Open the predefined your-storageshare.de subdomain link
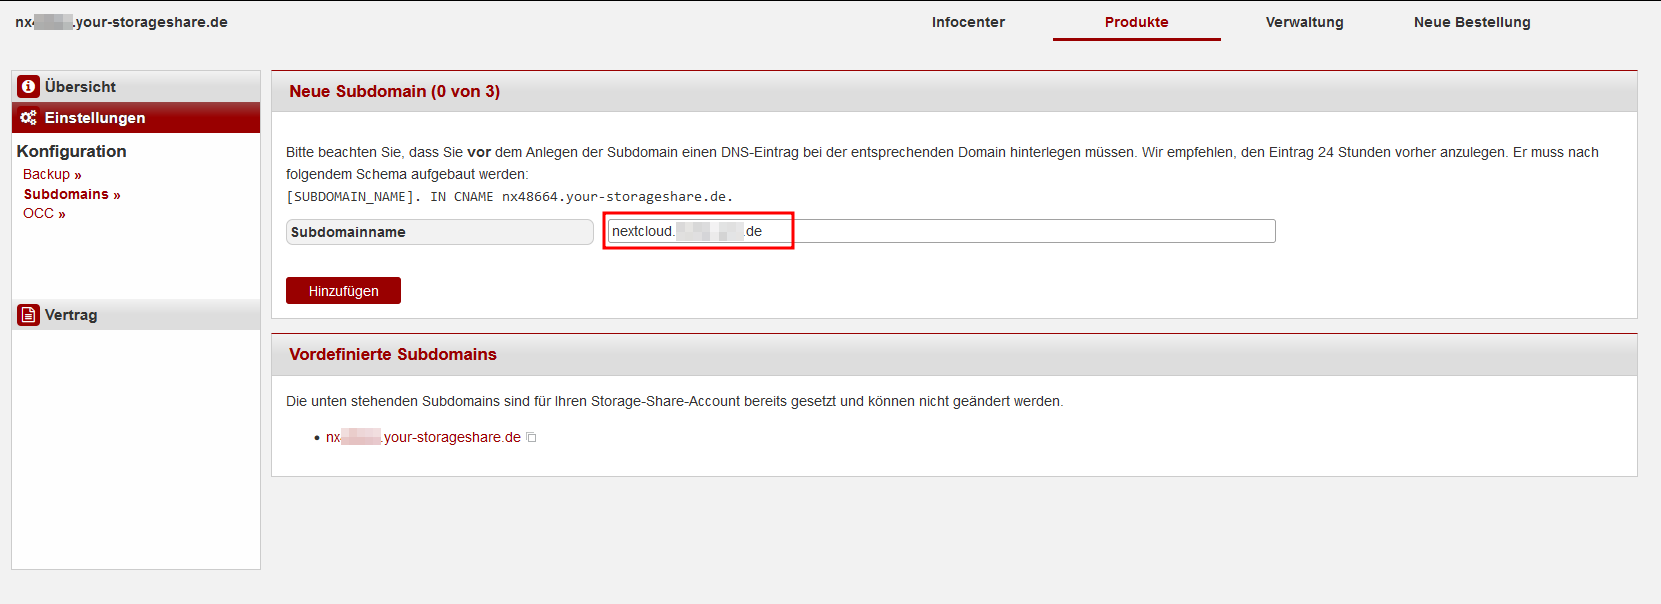The image size is (1661, 604). point(423,438)
